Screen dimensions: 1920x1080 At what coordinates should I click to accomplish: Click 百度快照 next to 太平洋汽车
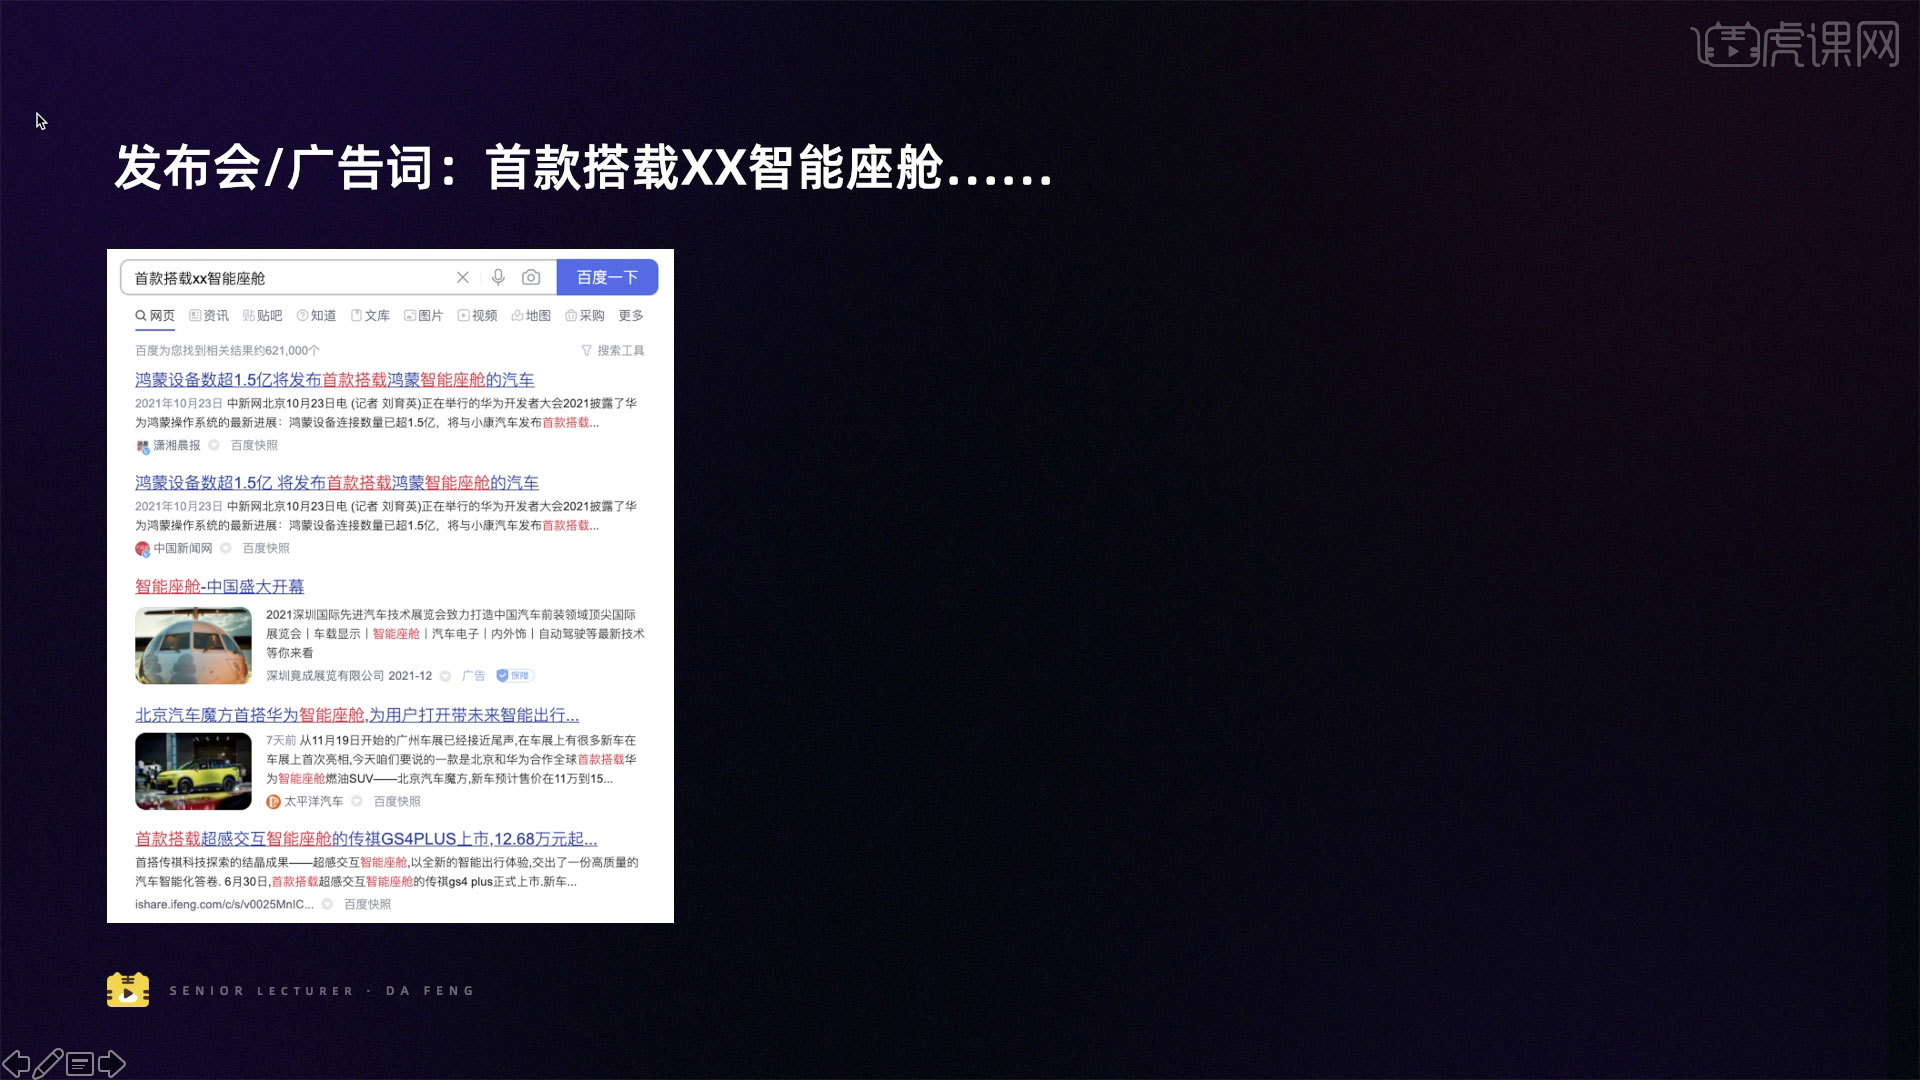tap(397, 802)
